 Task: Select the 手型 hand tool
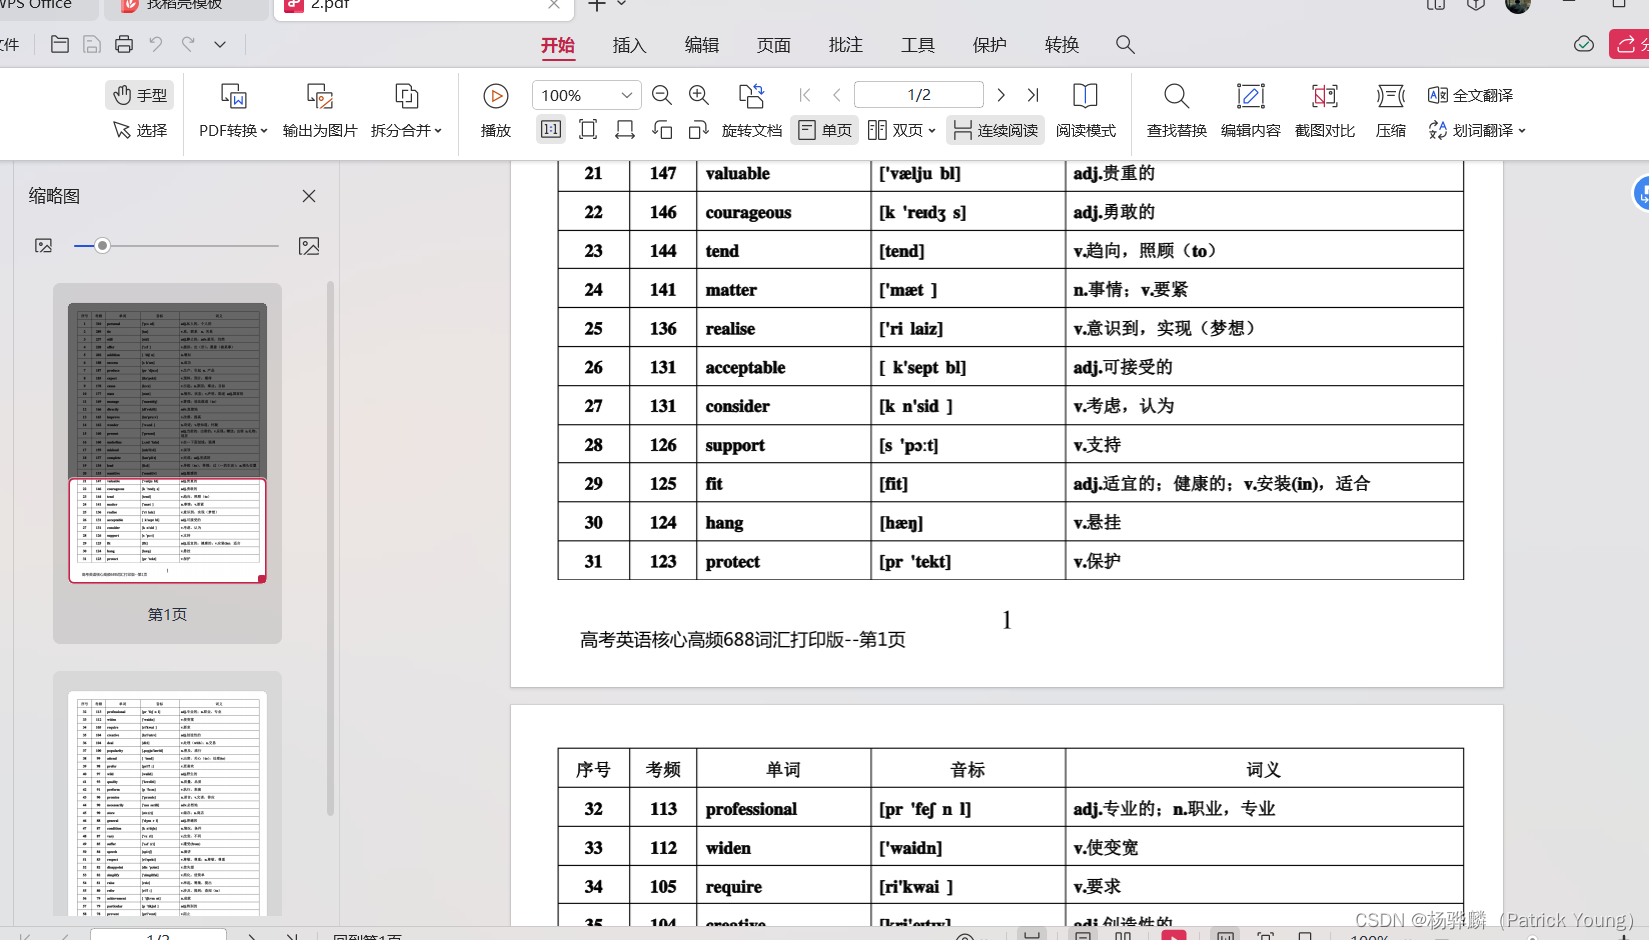[x=140, y=95]
